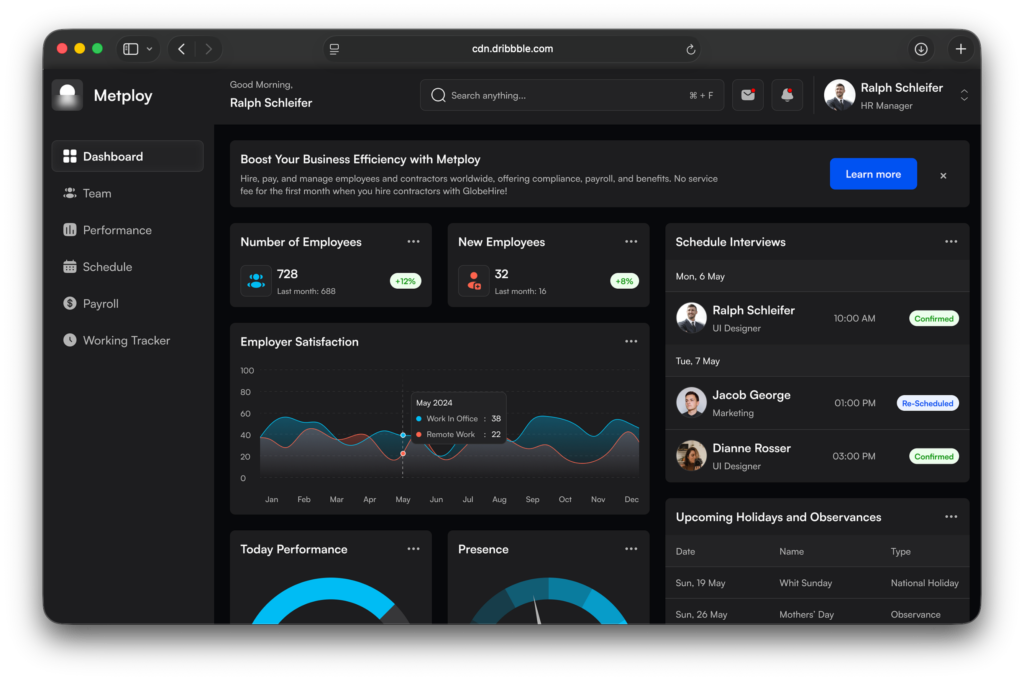The height and width of the screenshot is (681, 1024).
Task: Open Schedule Interviews more options menu
Action: (951, 242)
